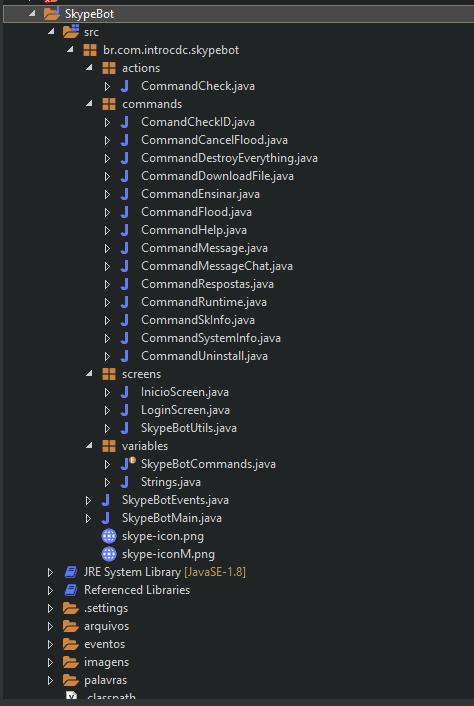
Task: Expand the palavras folder
Action: [x=50, y=680]
